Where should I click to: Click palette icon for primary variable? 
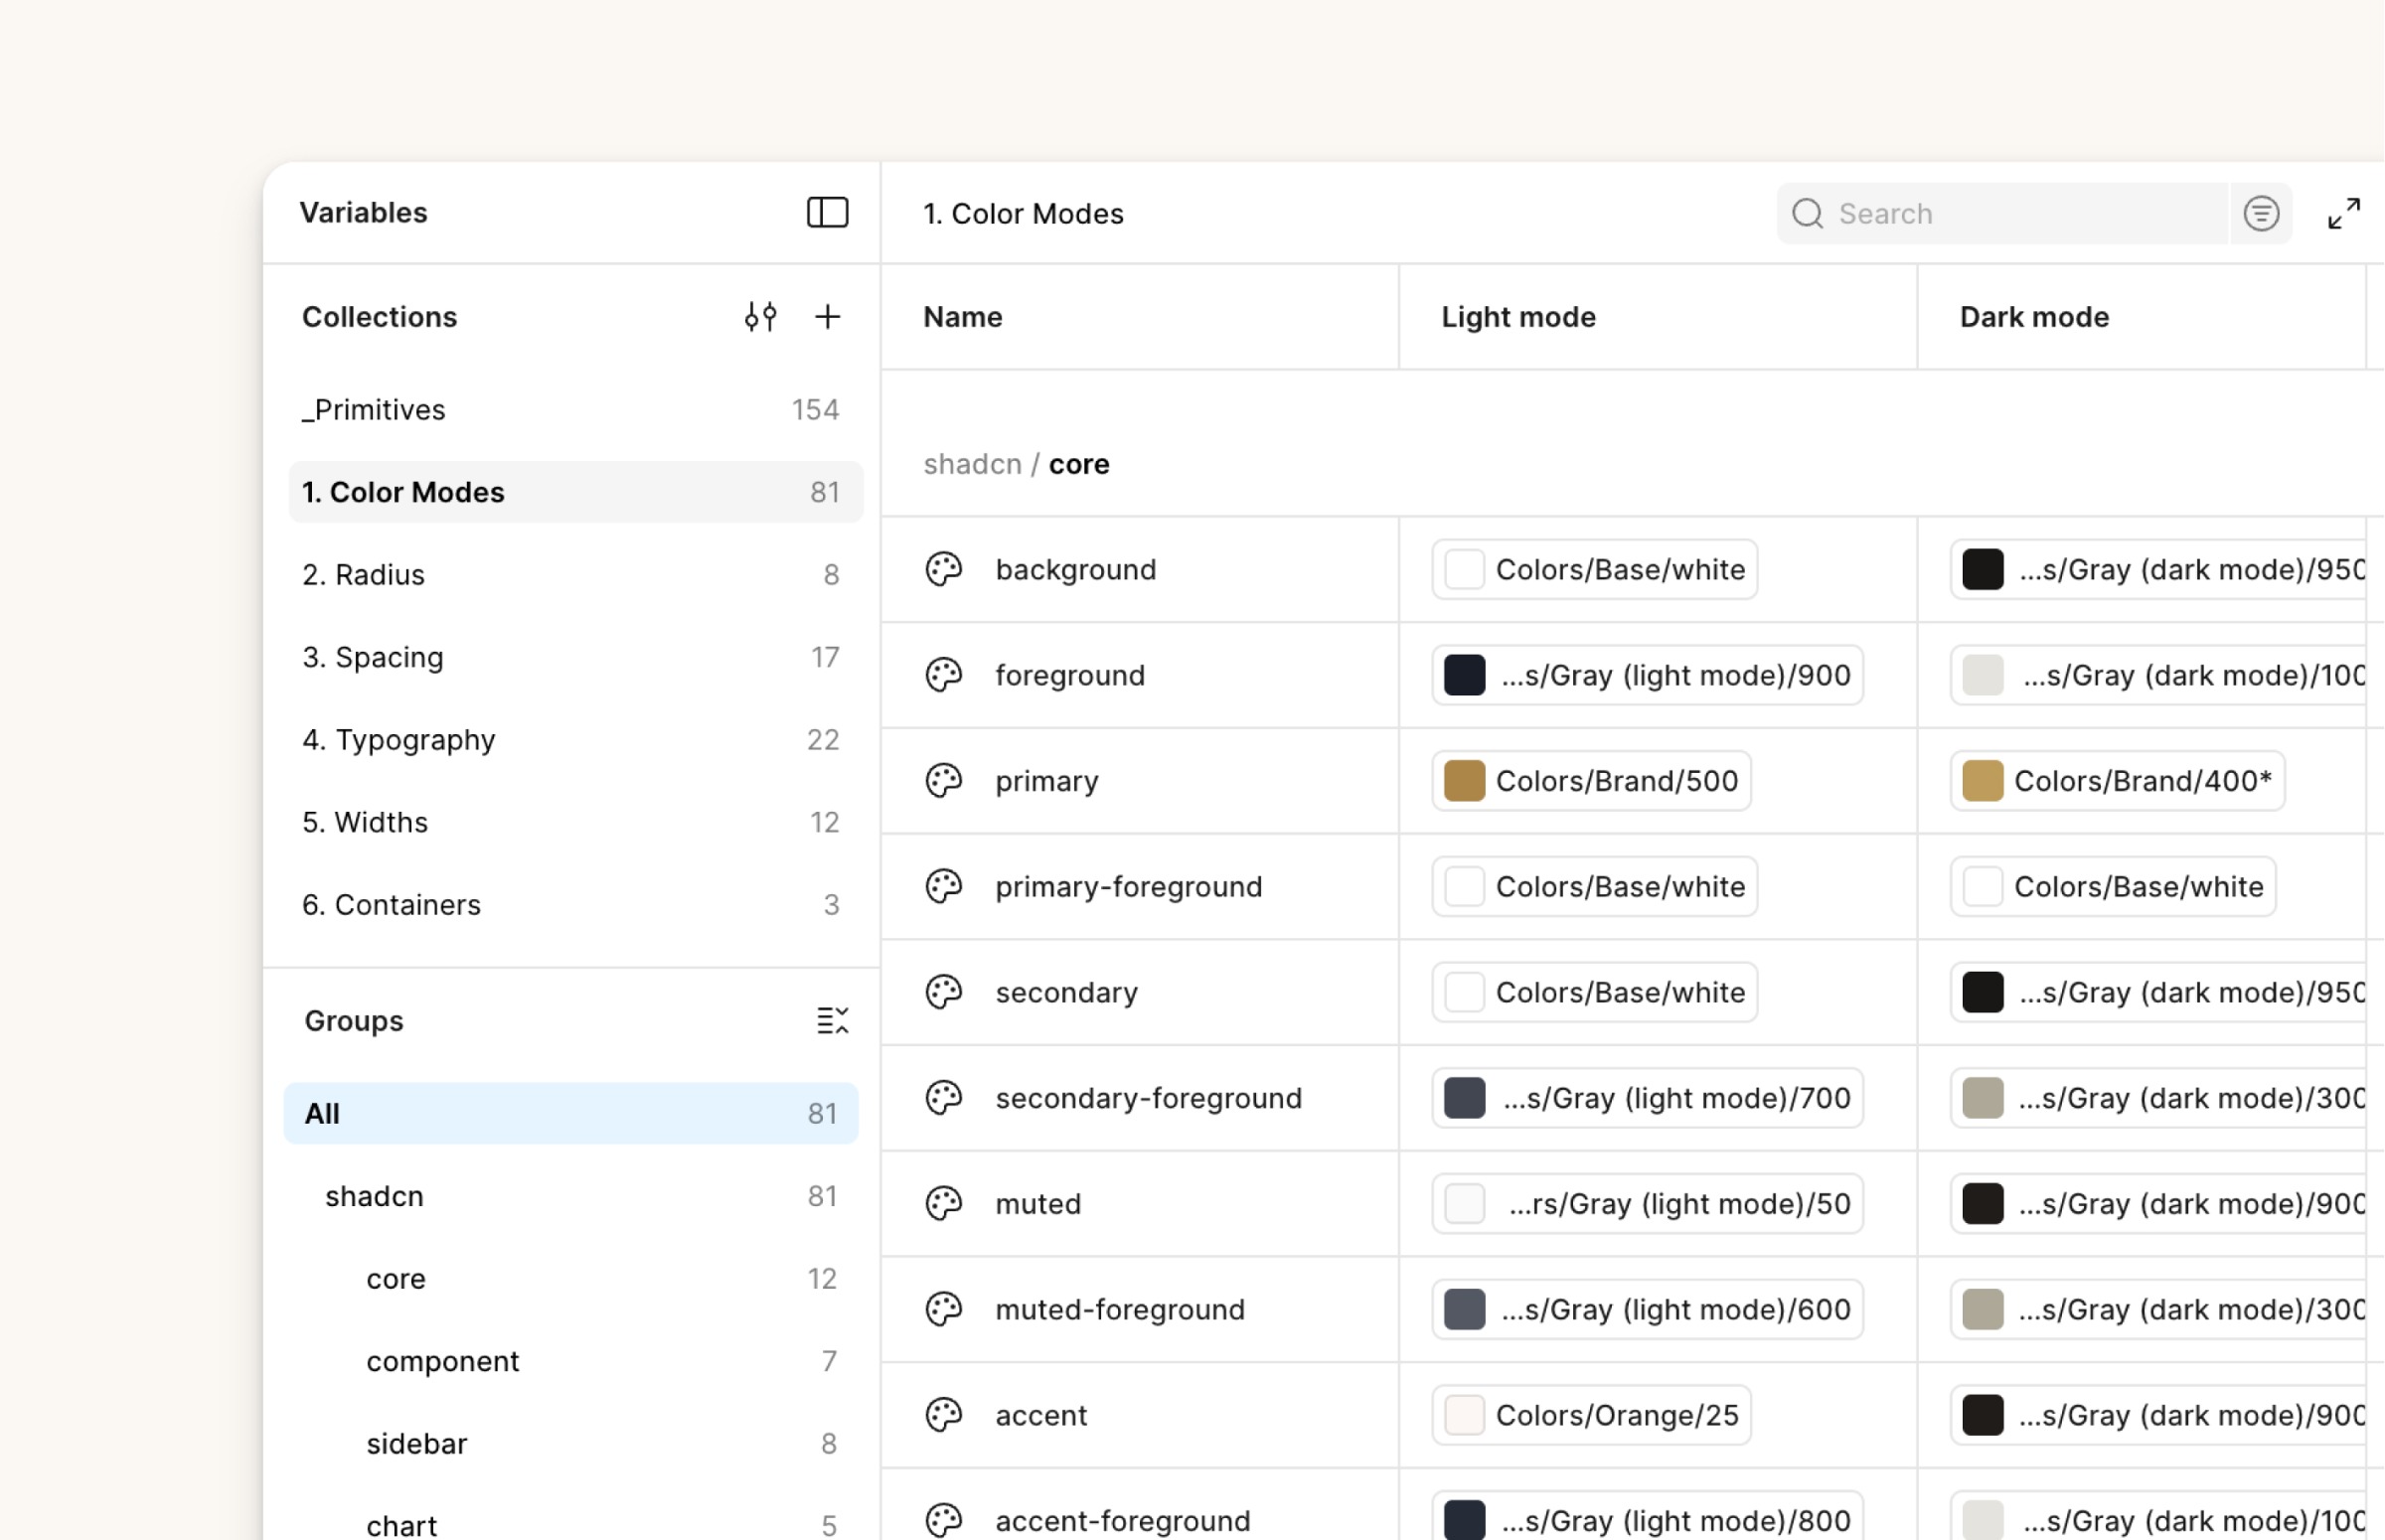(x=944, y=781)
